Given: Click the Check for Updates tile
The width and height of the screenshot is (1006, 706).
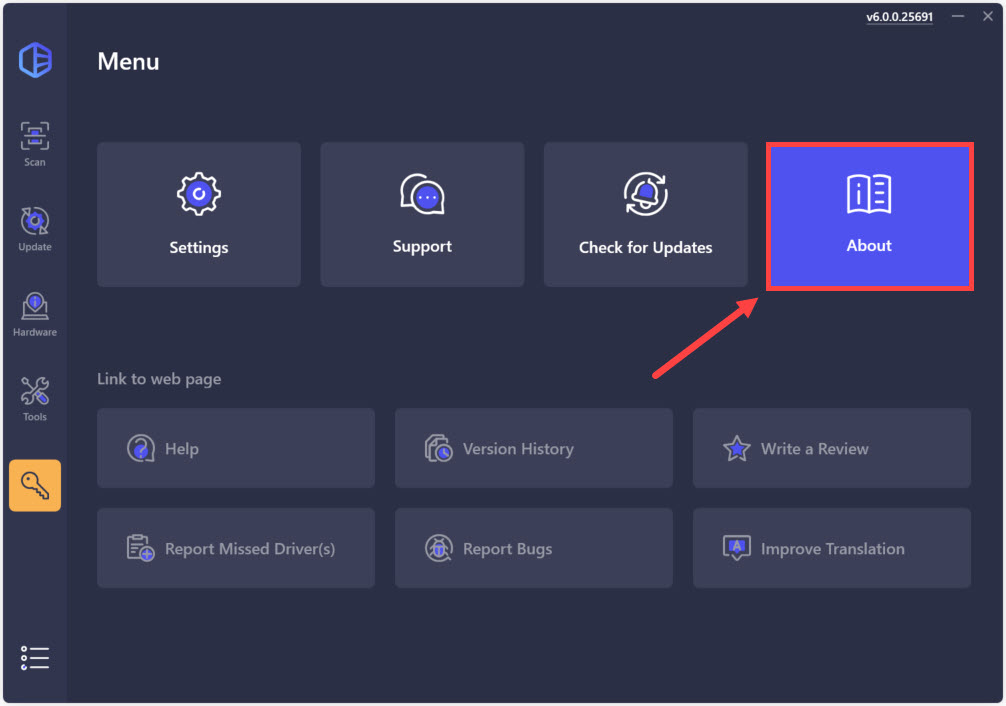Looking at the screenshot, I should (x=645, y=214).
